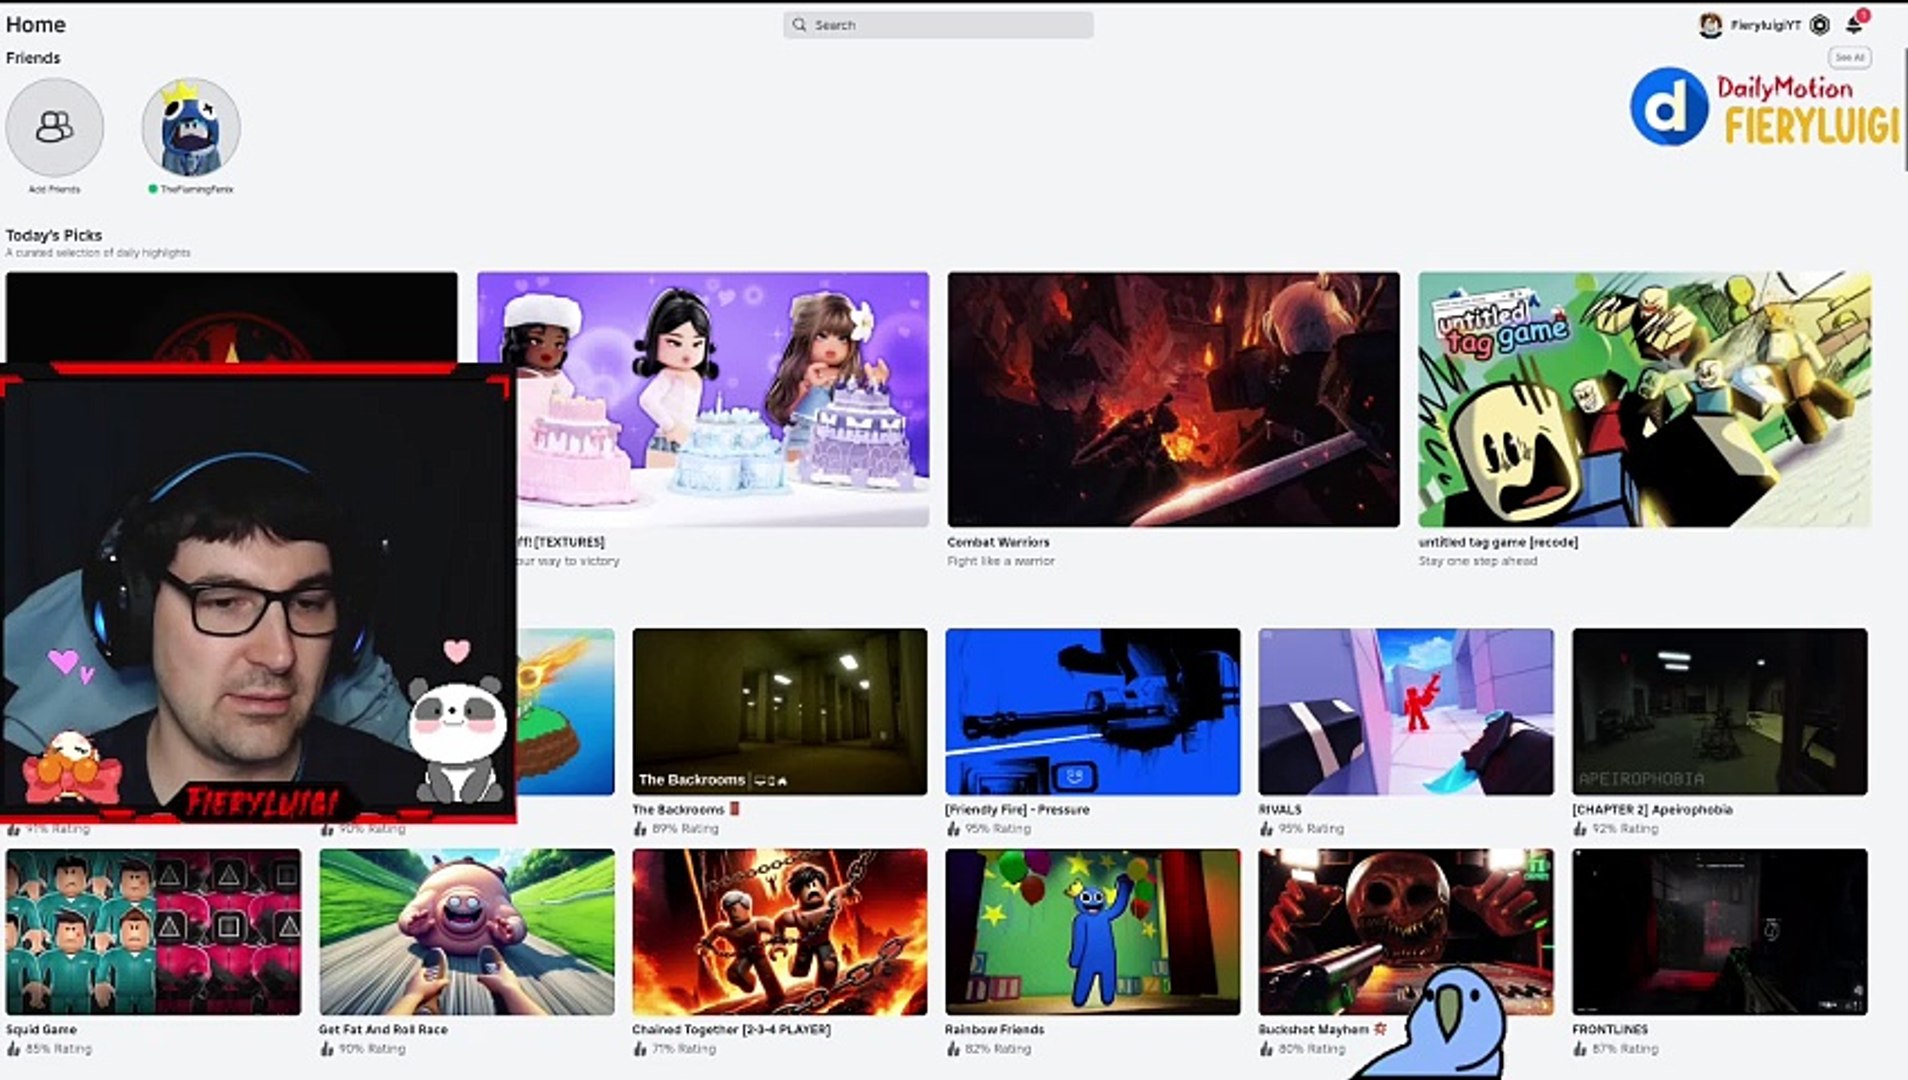This screenshot has width=1908, height=1080.
Task: Click Stay one step ahead subtitle
Action: click(1478, 561)
